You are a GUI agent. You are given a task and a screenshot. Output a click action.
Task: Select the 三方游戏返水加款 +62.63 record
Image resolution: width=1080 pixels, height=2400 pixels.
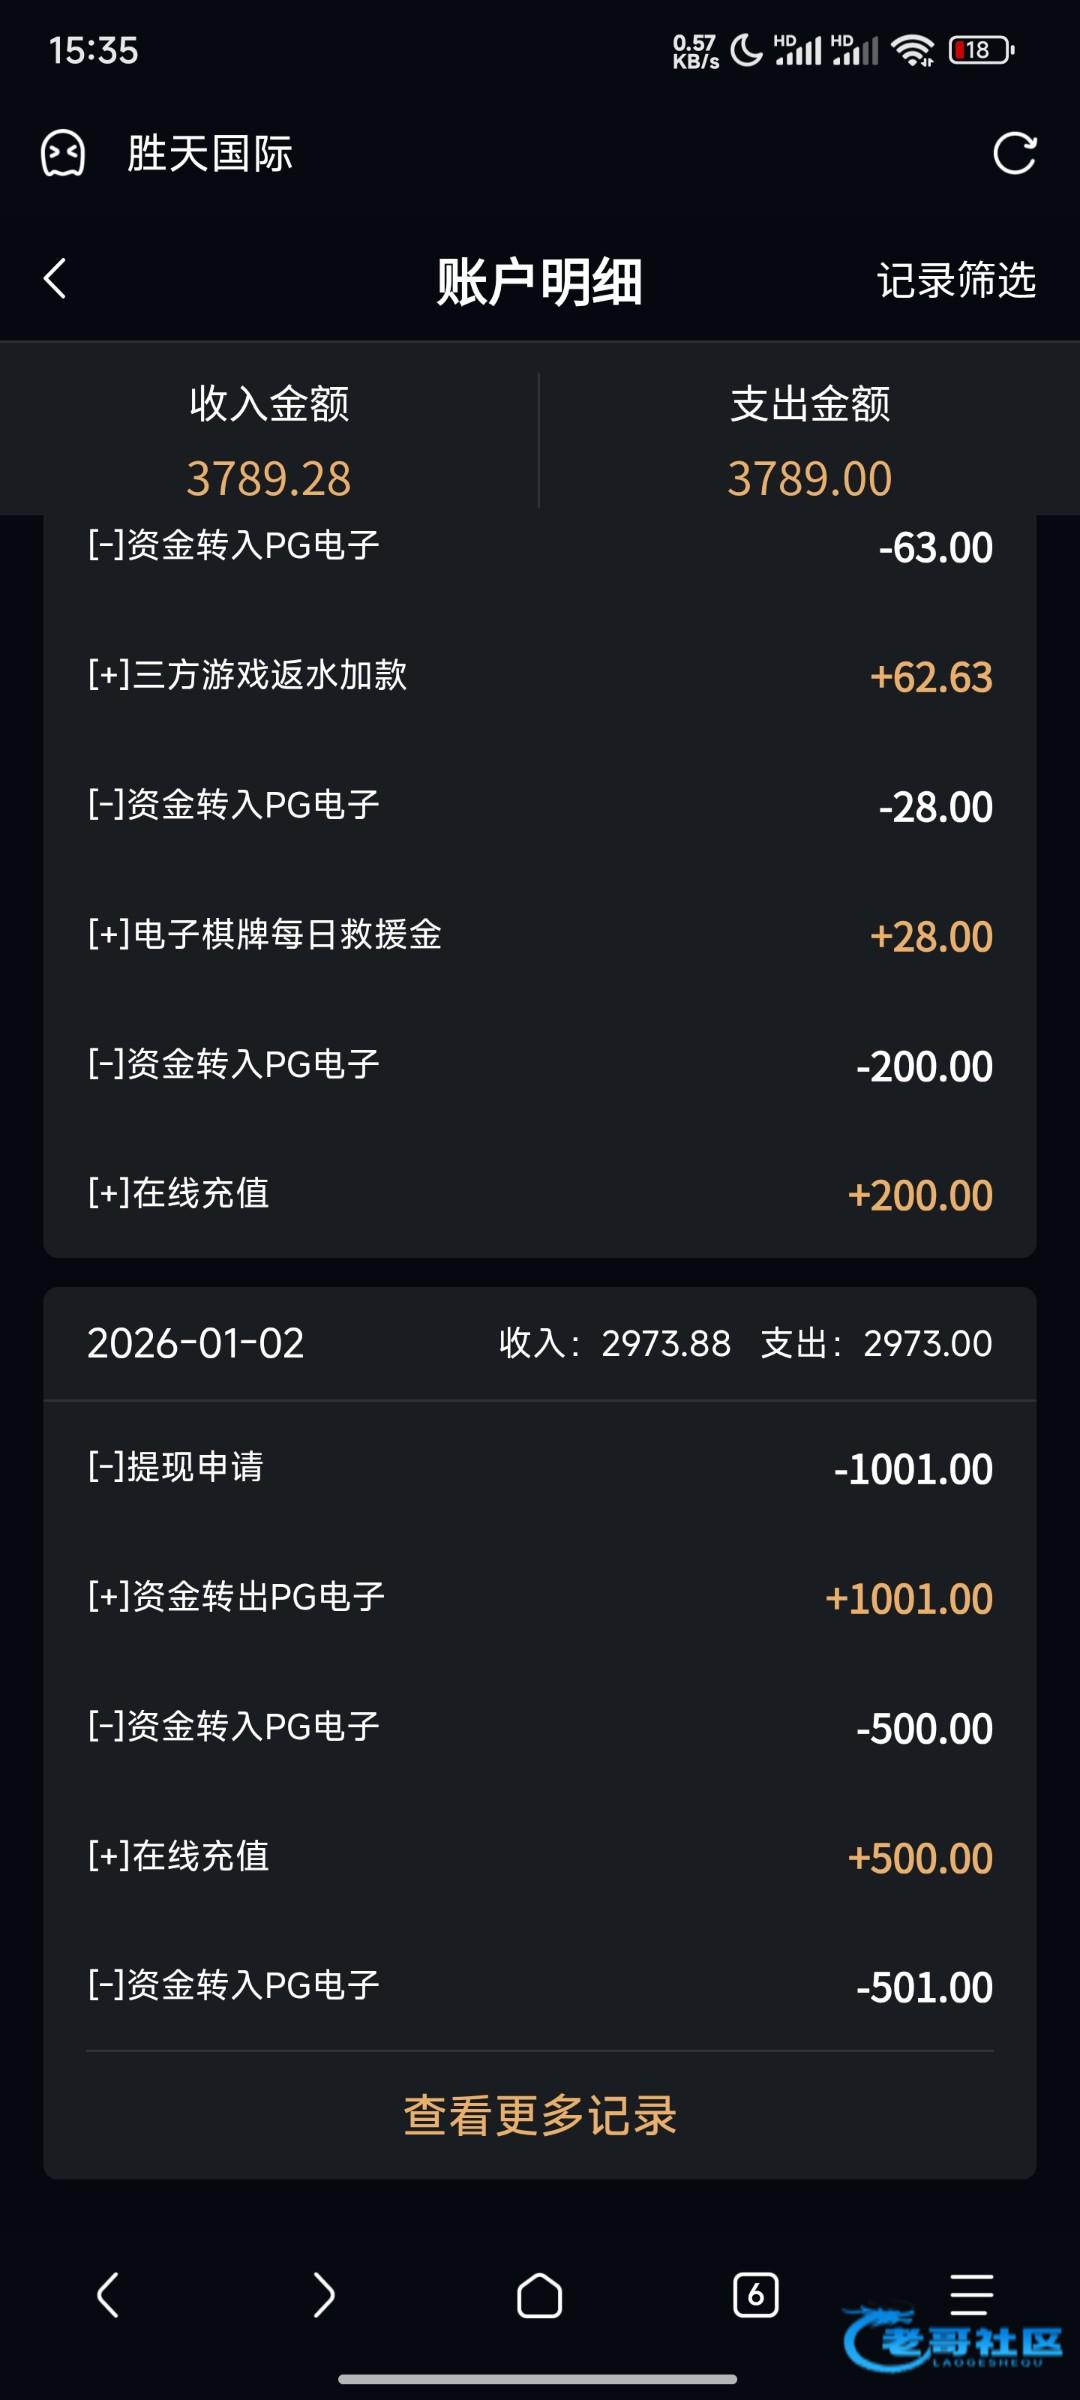click(540, 676)
